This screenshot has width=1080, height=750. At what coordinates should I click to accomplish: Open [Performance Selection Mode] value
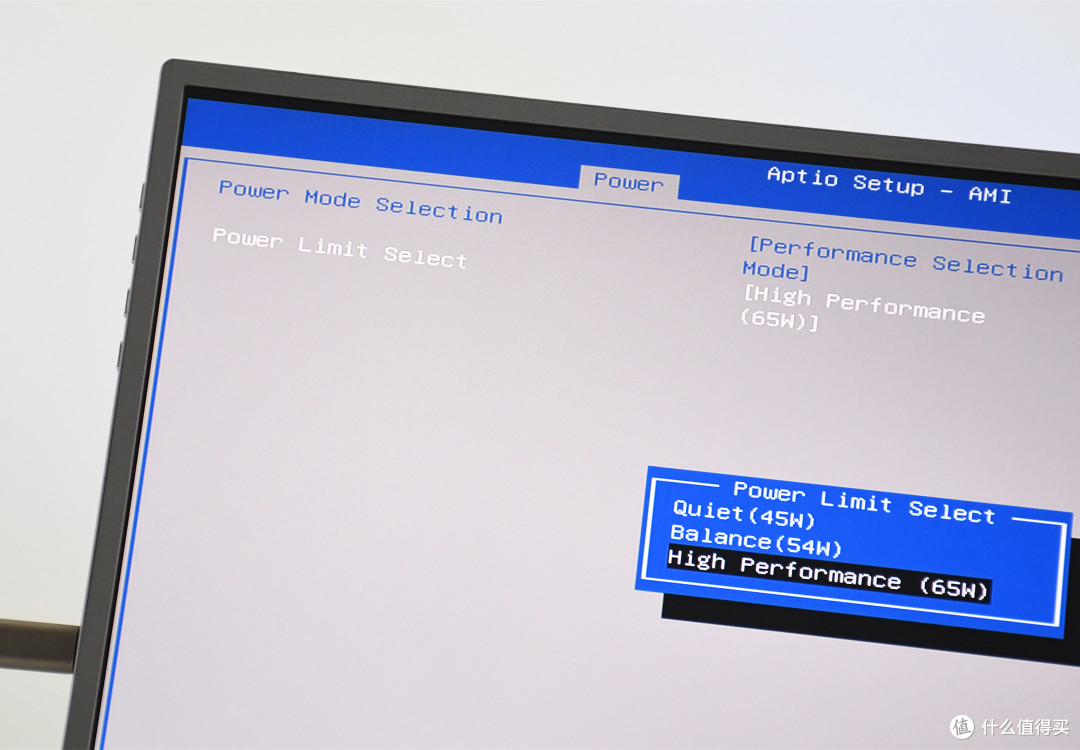902,261
